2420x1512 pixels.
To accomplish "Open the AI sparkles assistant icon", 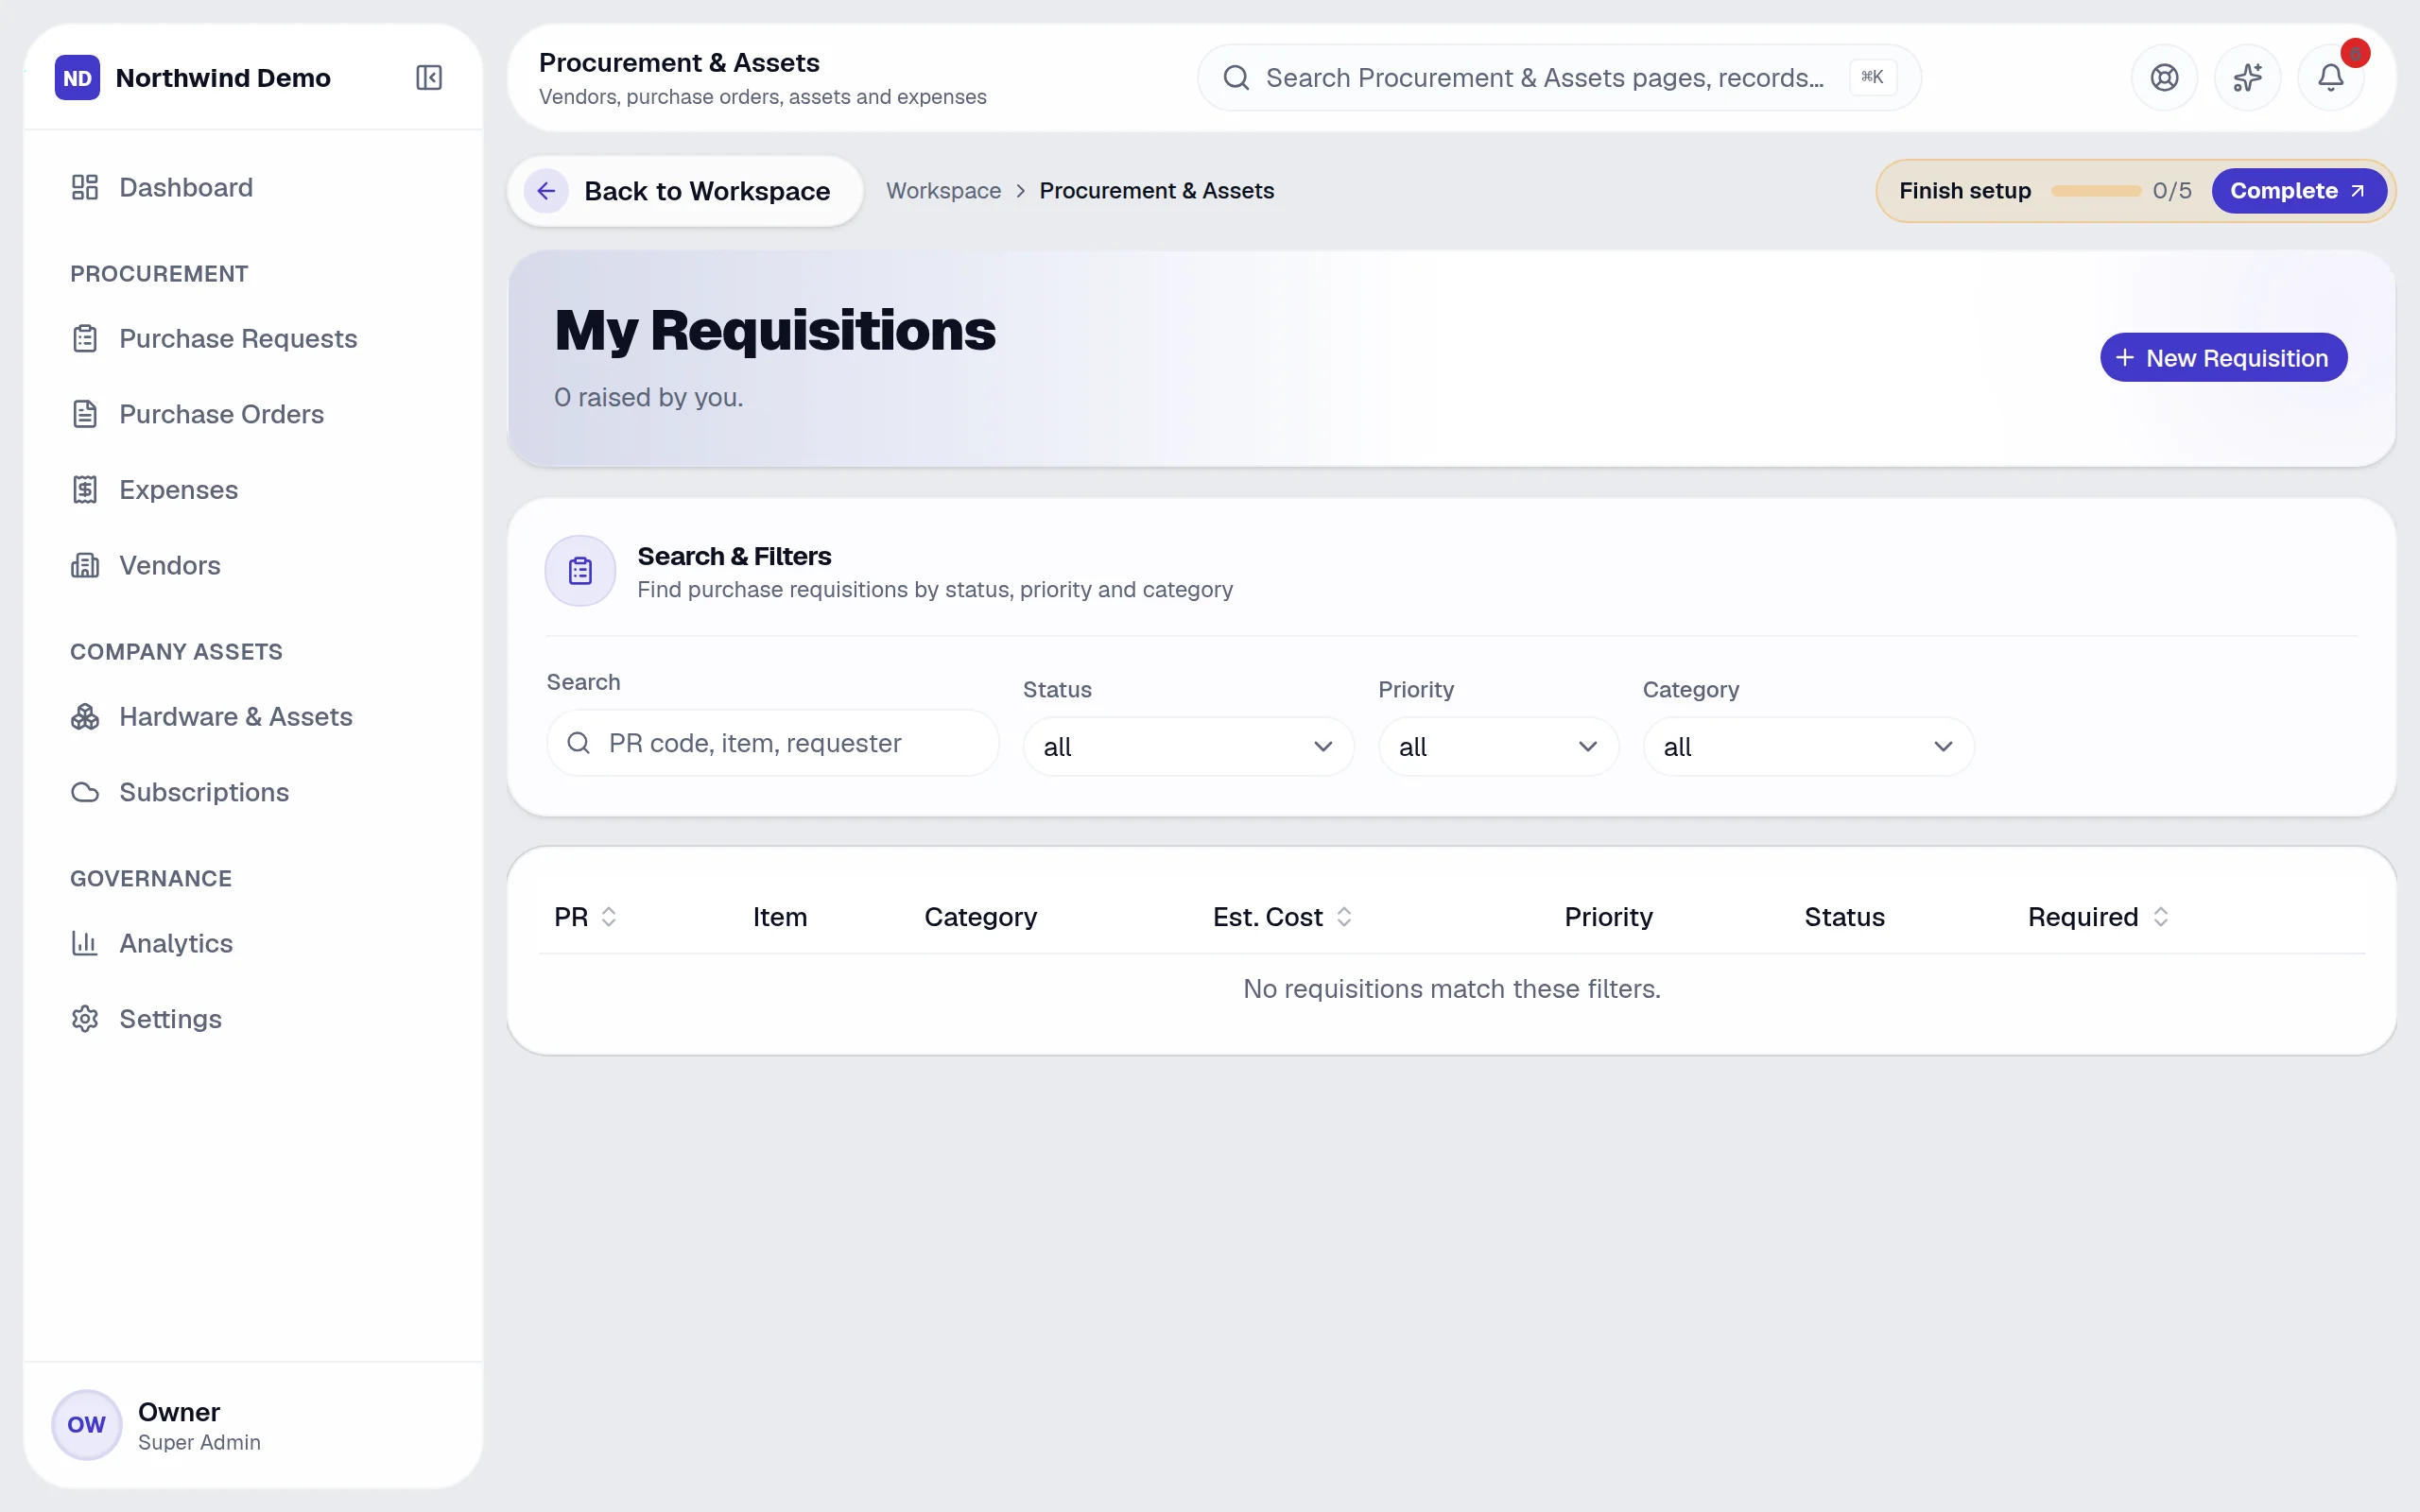I will coord(2247,78).
